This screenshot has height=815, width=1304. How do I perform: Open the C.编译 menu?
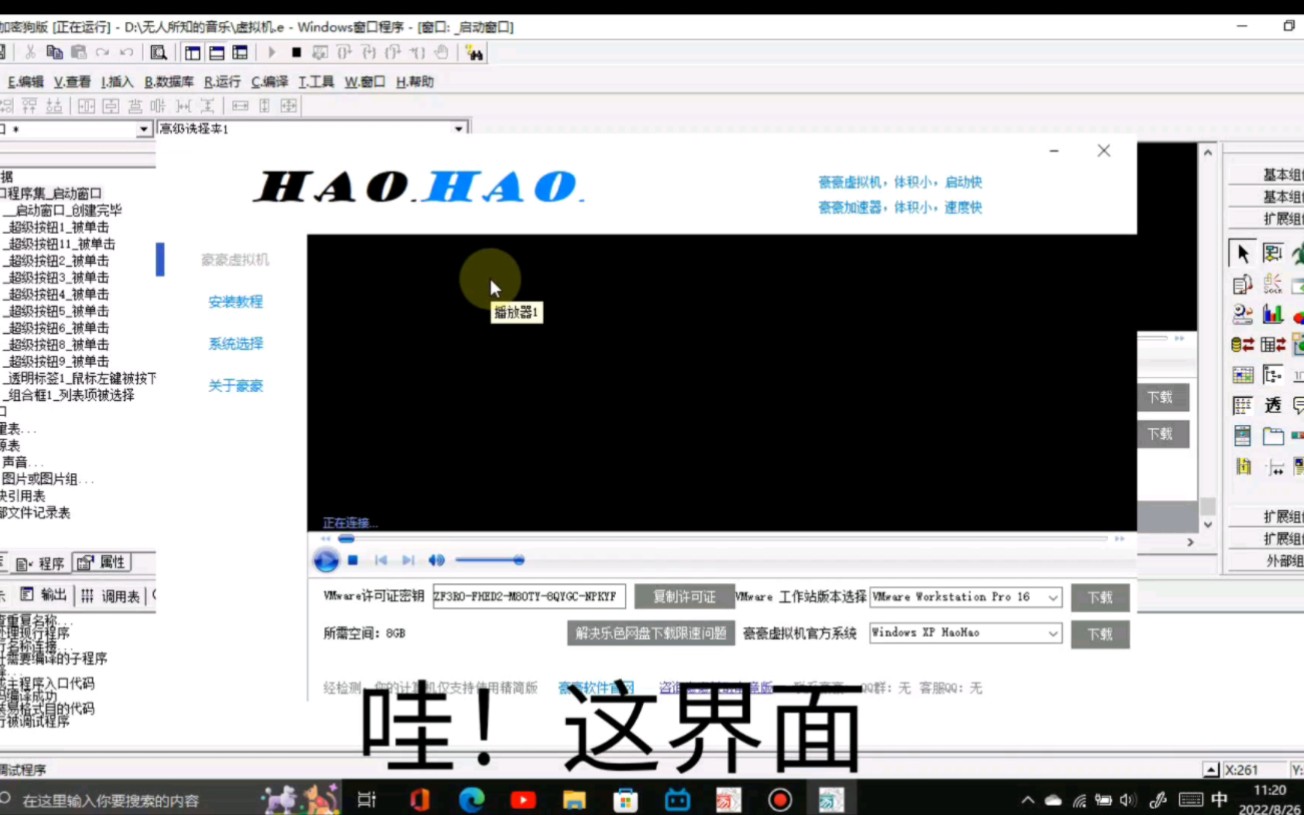click(x=270, y=82)
